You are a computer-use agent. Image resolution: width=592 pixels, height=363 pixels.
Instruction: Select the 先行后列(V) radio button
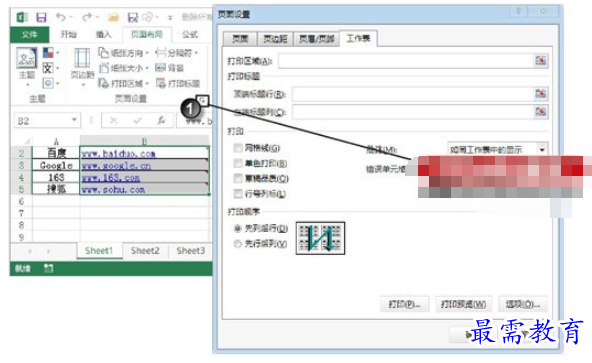(x=237, y=244)
